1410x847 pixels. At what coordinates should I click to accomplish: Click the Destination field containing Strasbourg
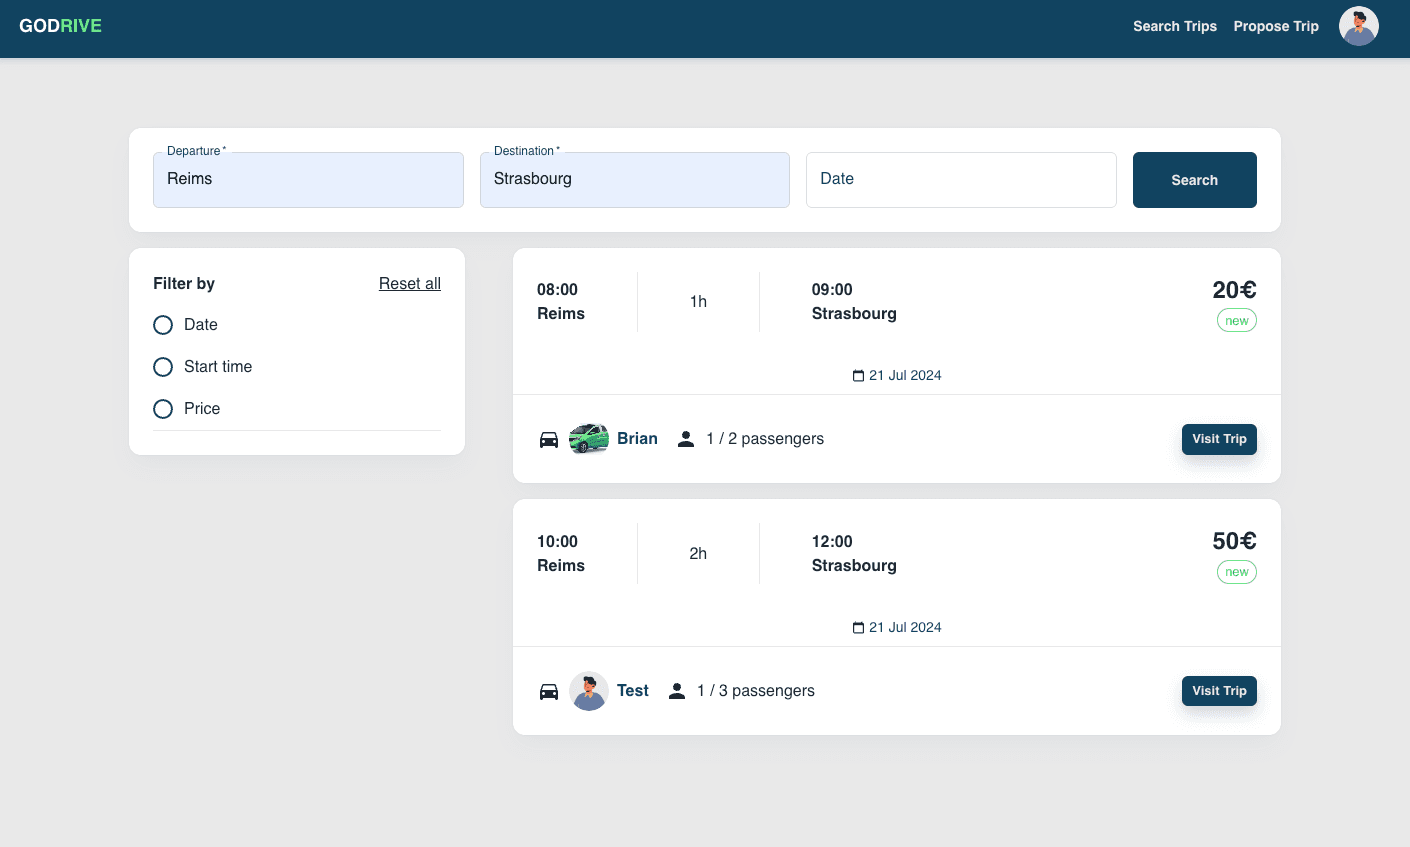(x=634, y=180)
